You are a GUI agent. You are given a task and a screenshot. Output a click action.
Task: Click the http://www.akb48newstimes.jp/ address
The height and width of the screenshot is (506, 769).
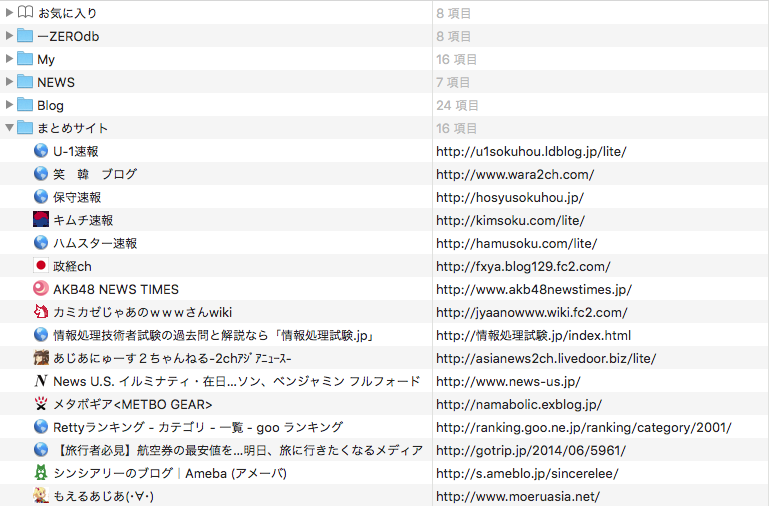pyautogui.click(x=534, y=290)
